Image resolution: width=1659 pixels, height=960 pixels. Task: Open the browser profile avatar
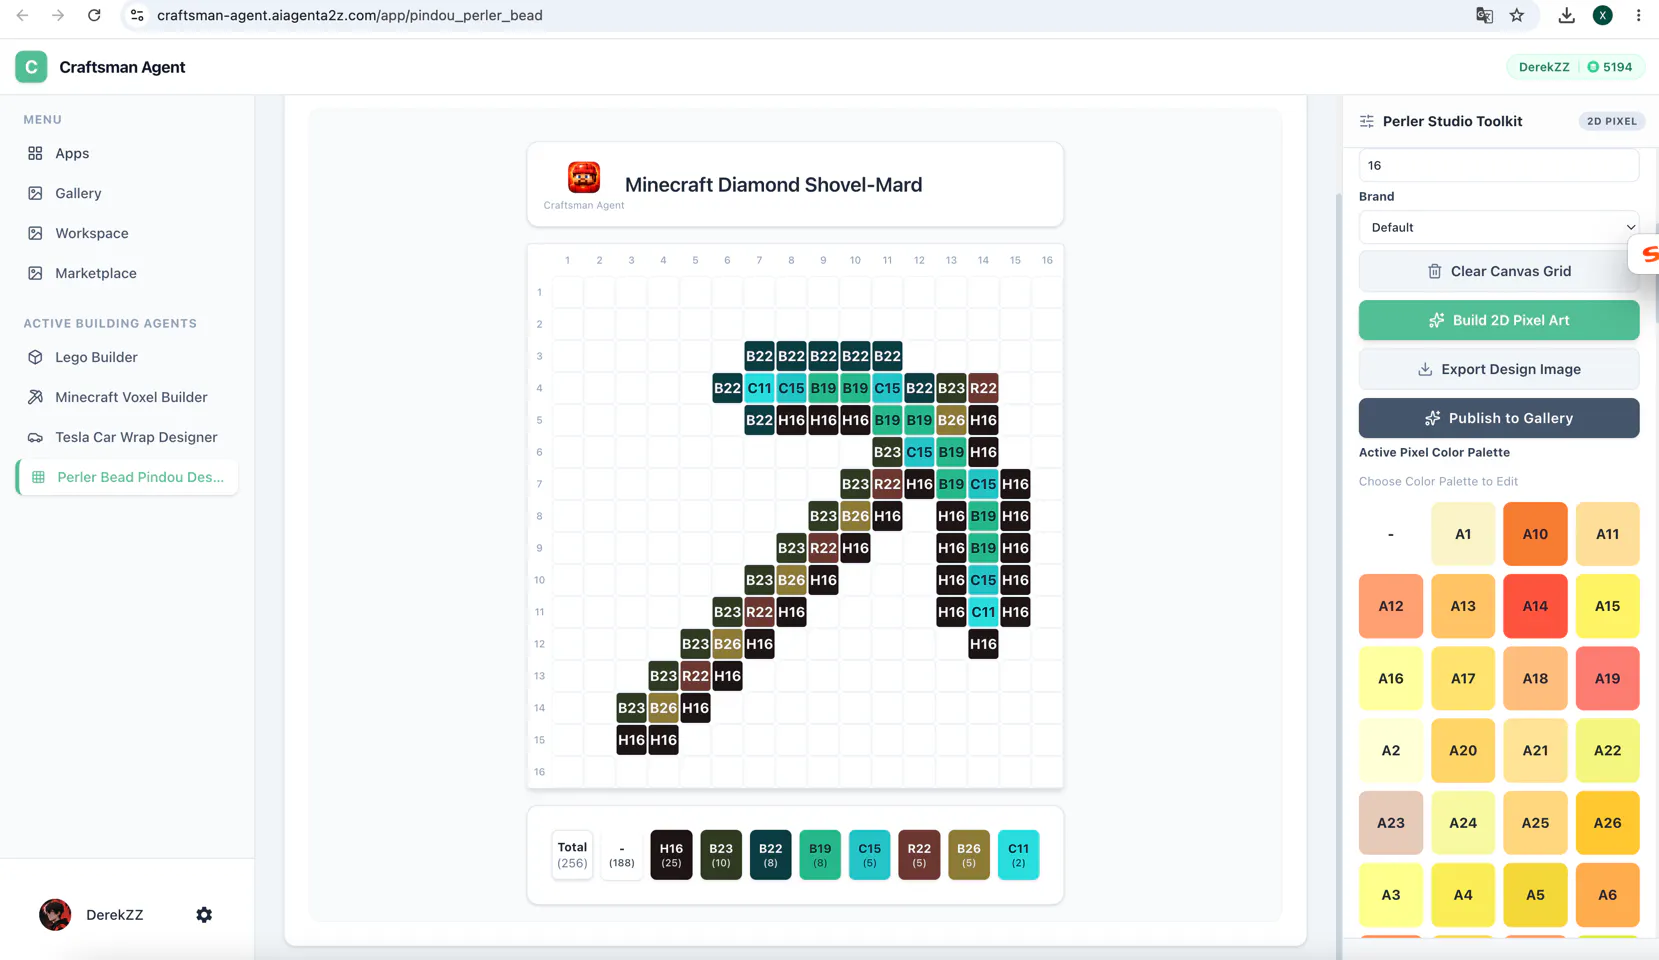tap(1602, 15)
